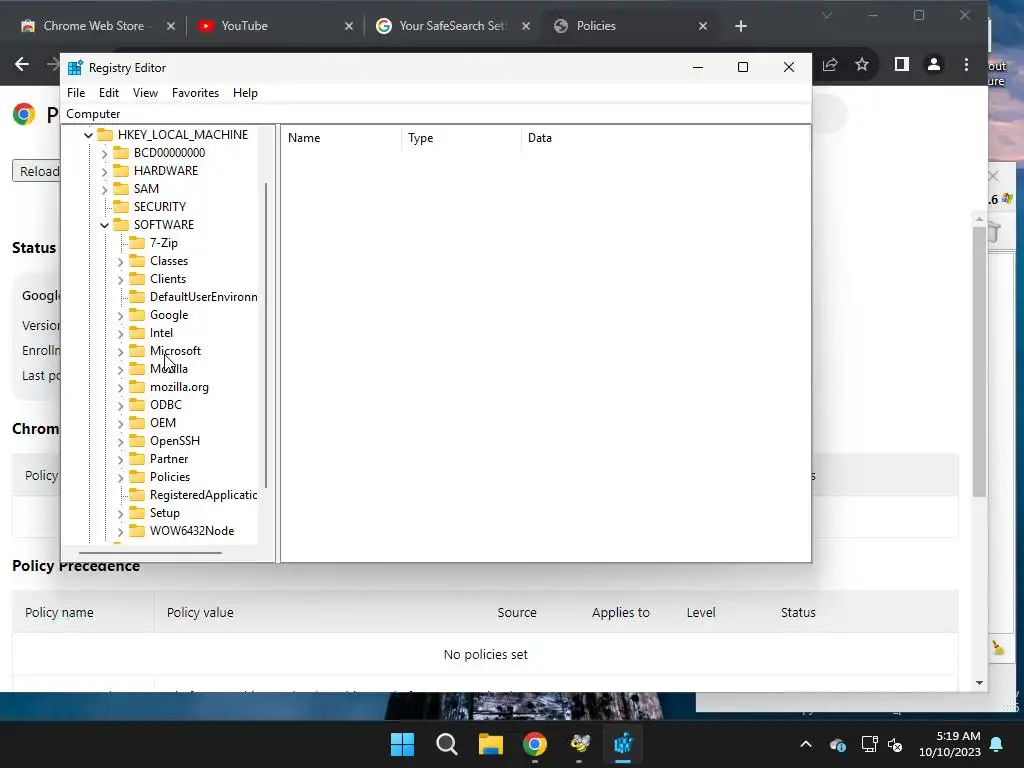Click the Reload policies button in Chrome

[37, 171]
